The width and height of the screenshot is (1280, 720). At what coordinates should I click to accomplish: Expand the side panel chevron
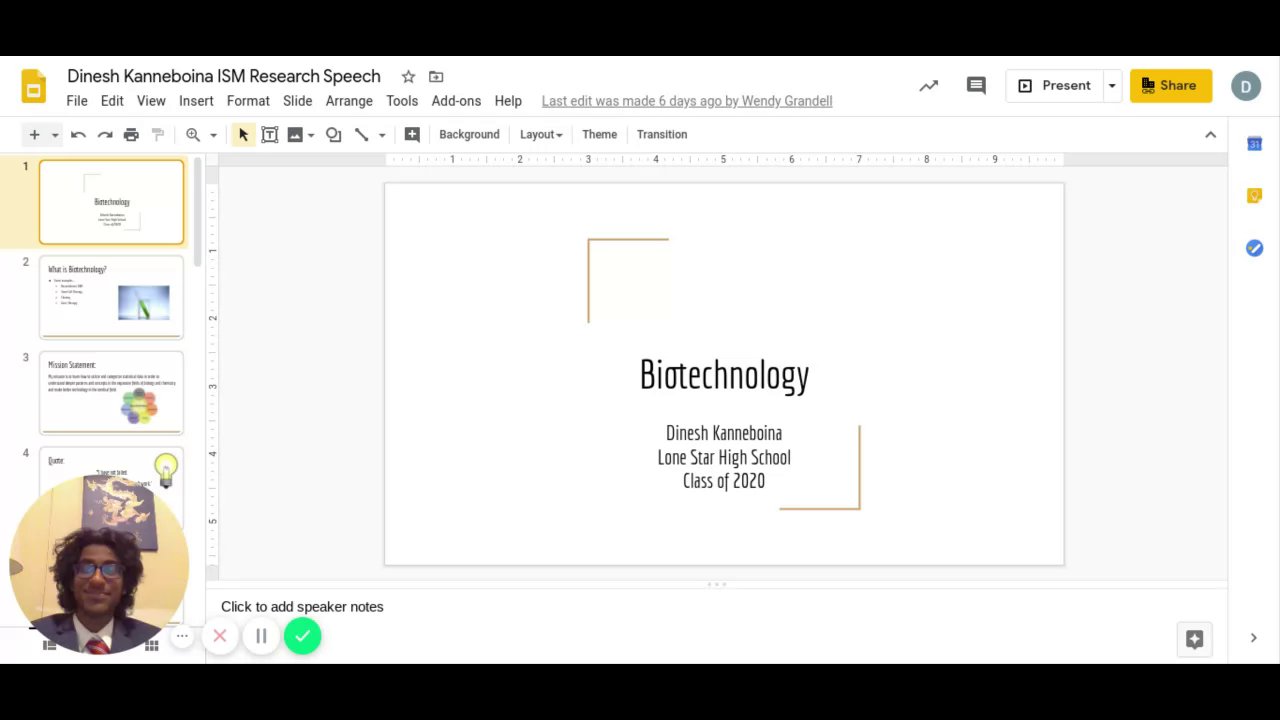click(1254, 638)
